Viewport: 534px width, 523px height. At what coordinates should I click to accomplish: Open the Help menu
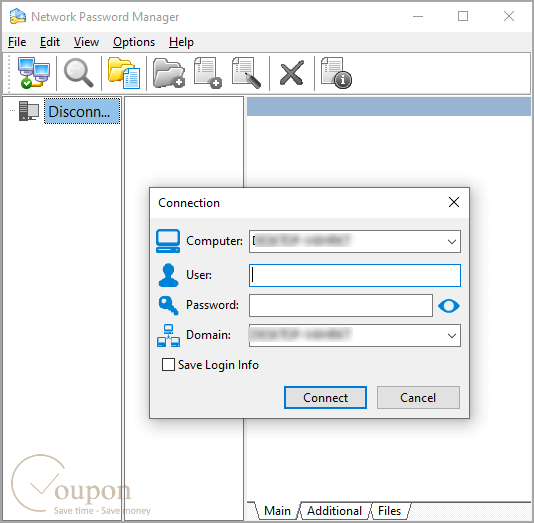coord(181,42)
